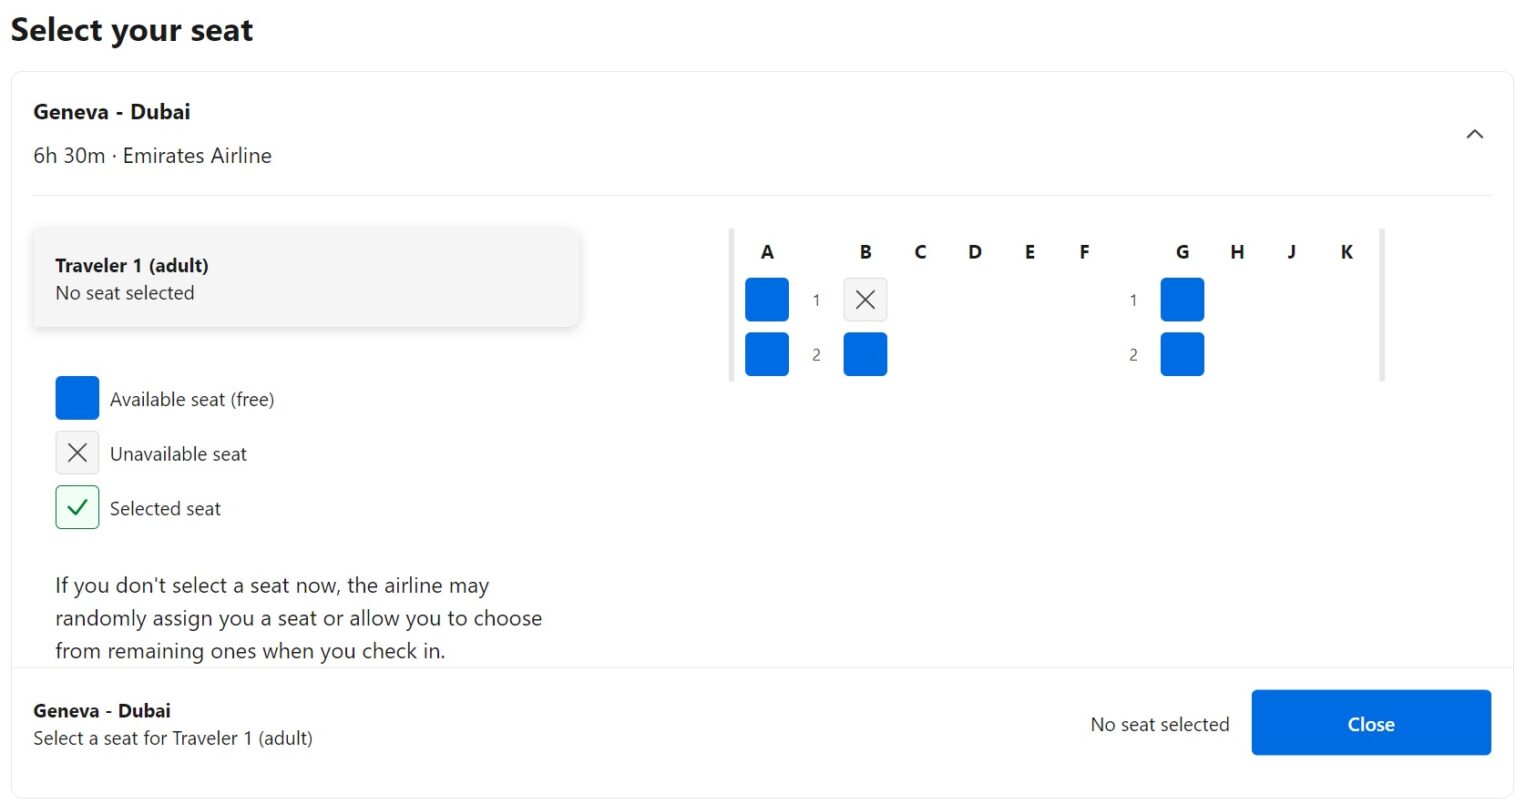Choose seat 2B in row two
Screen dimensions: 1536x804
[x=865, y=354]
